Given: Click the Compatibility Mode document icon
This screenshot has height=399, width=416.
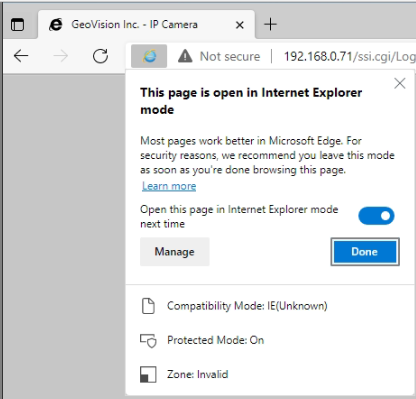Looking at the screenshot, I should [x=148, y=306].
